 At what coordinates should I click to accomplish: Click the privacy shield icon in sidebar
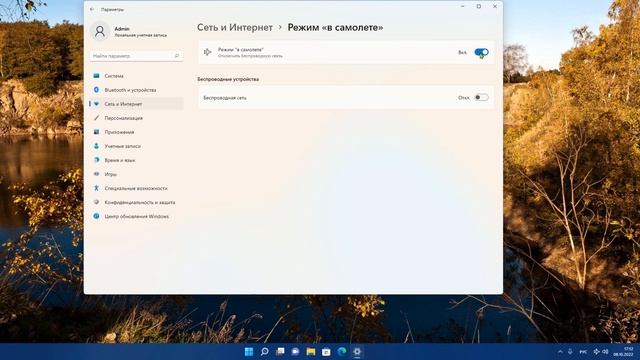pos(96,202)
